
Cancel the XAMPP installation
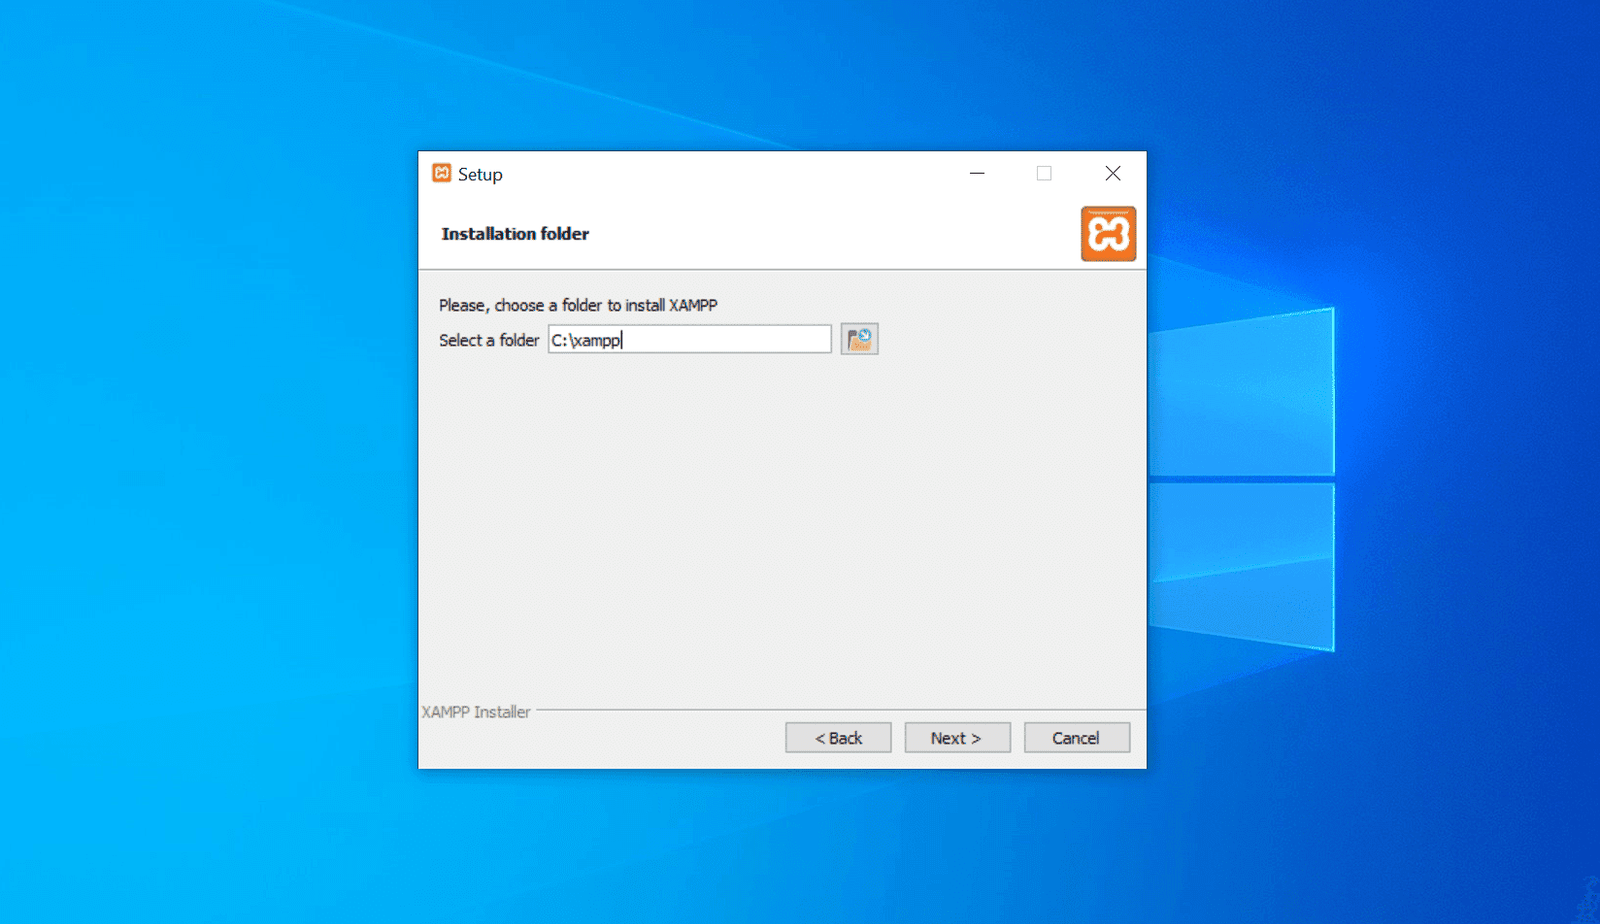(x=1077, y=738)
